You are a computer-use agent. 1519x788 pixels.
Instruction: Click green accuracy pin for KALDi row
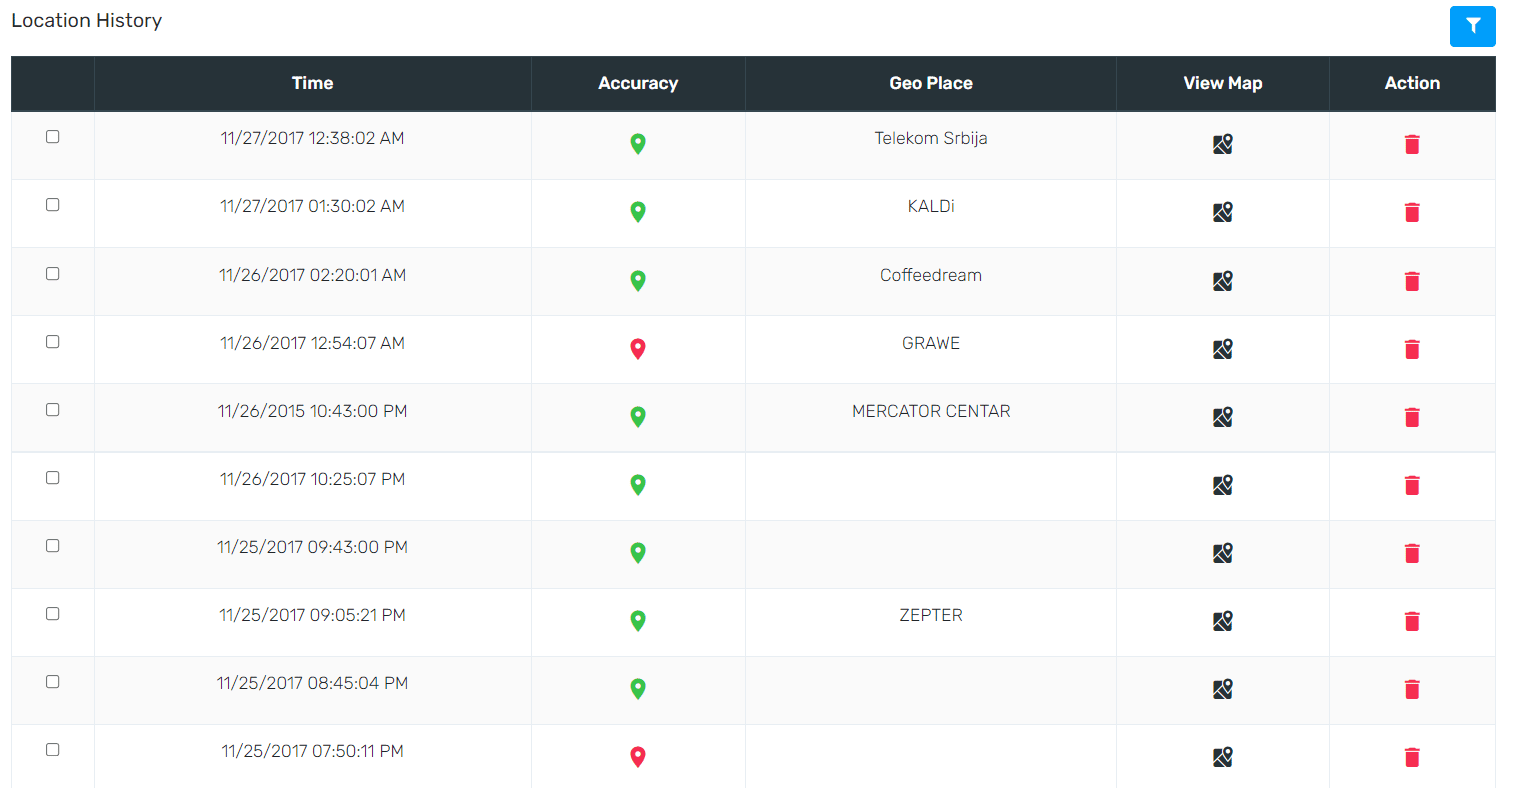(638, 212)
